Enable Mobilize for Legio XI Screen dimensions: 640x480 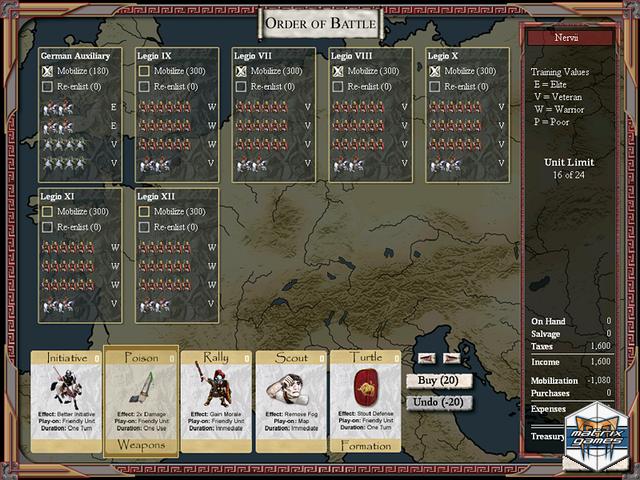pyautogui.click(x=48, y=211)
